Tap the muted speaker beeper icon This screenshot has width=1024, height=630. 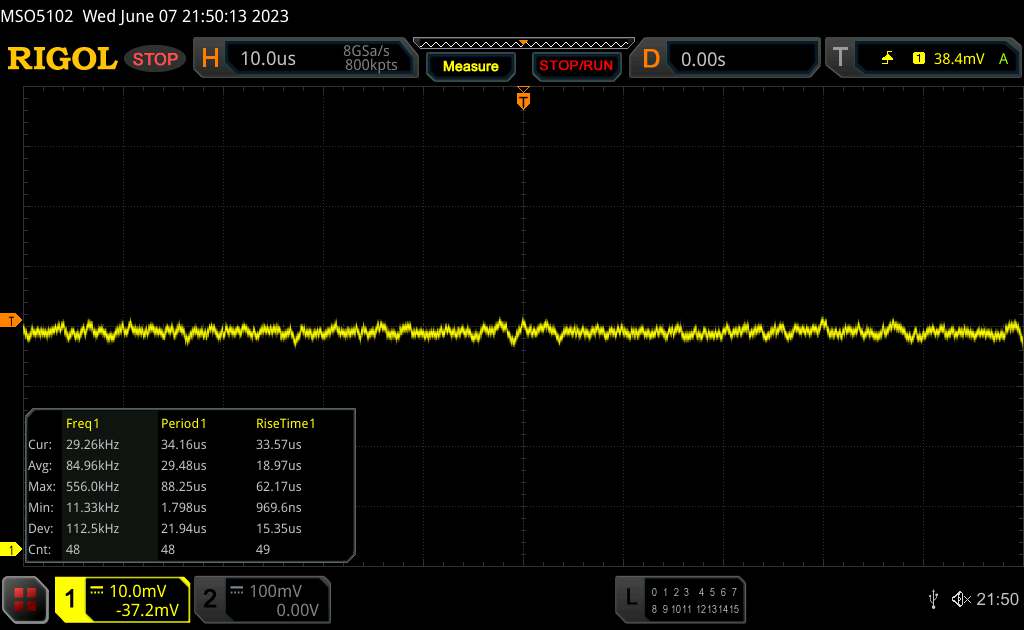coord(961,599)
